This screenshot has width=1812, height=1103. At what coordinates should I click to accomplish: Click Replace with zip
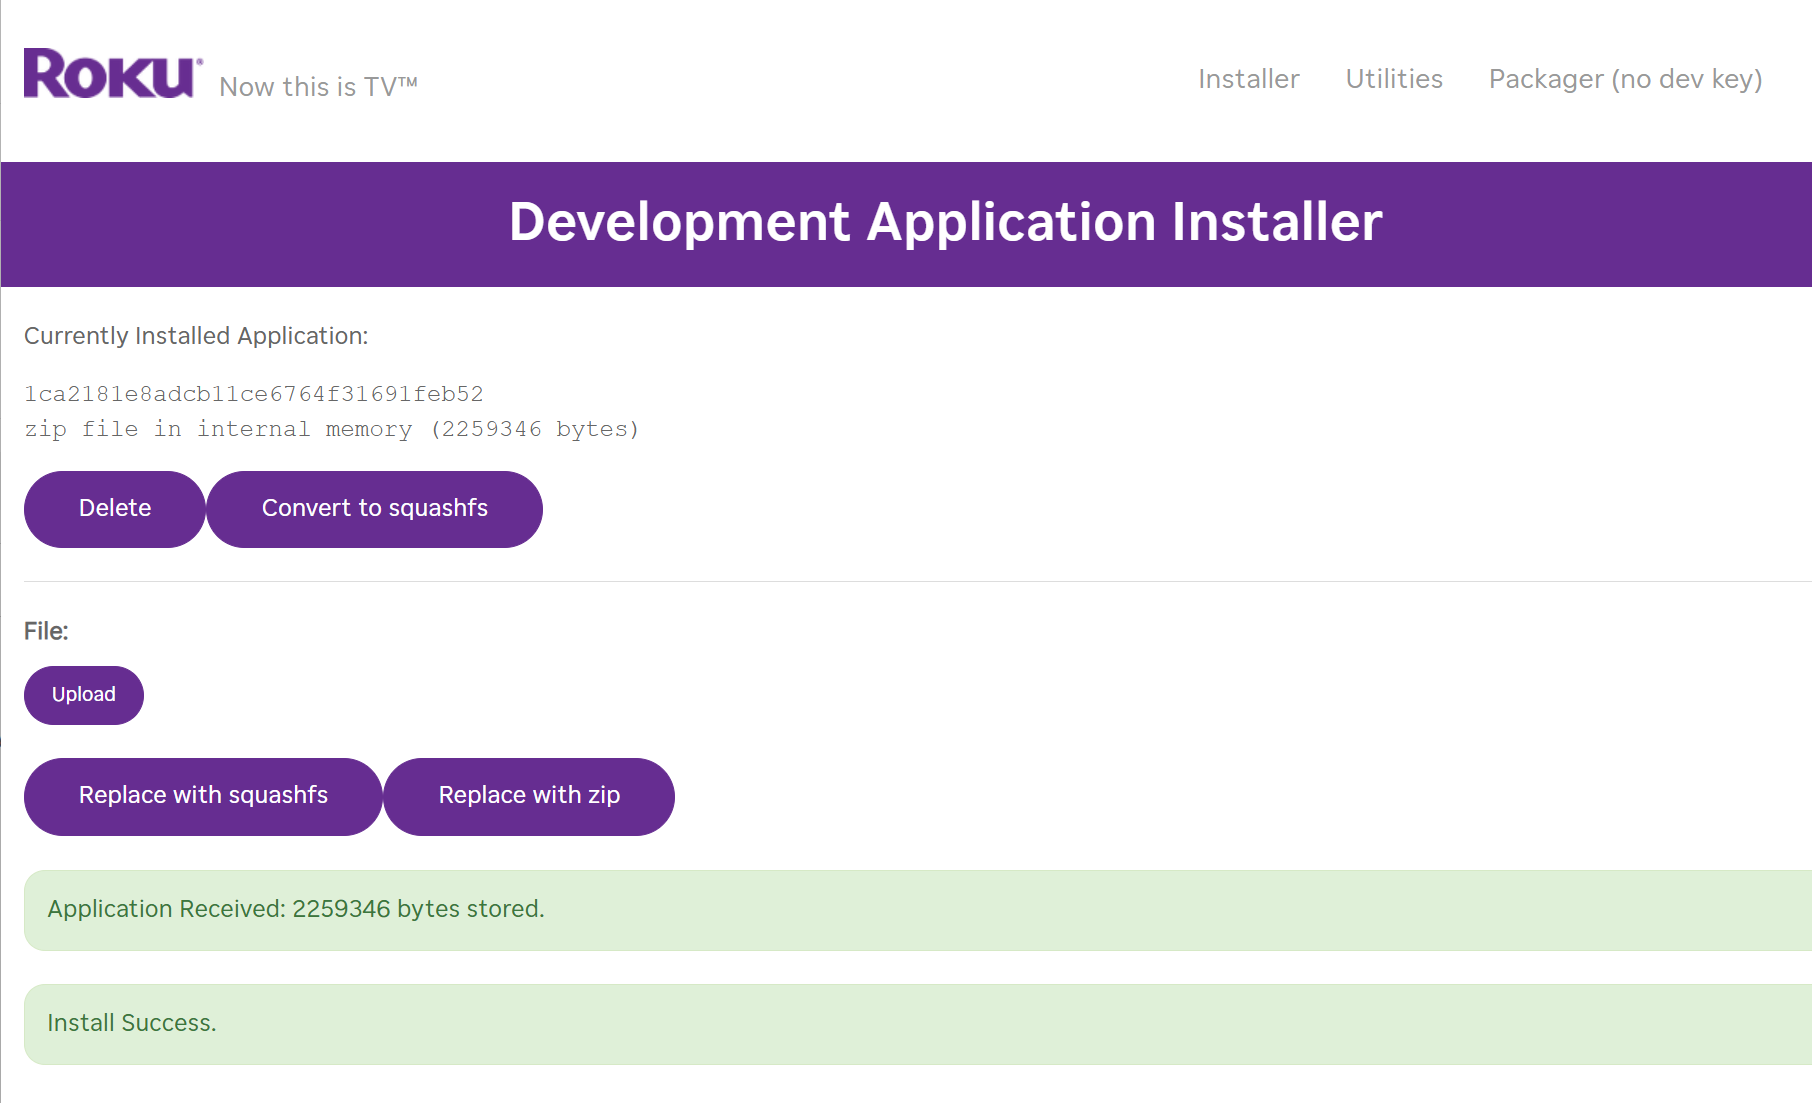pyautogui.click(x=529, y=796)
